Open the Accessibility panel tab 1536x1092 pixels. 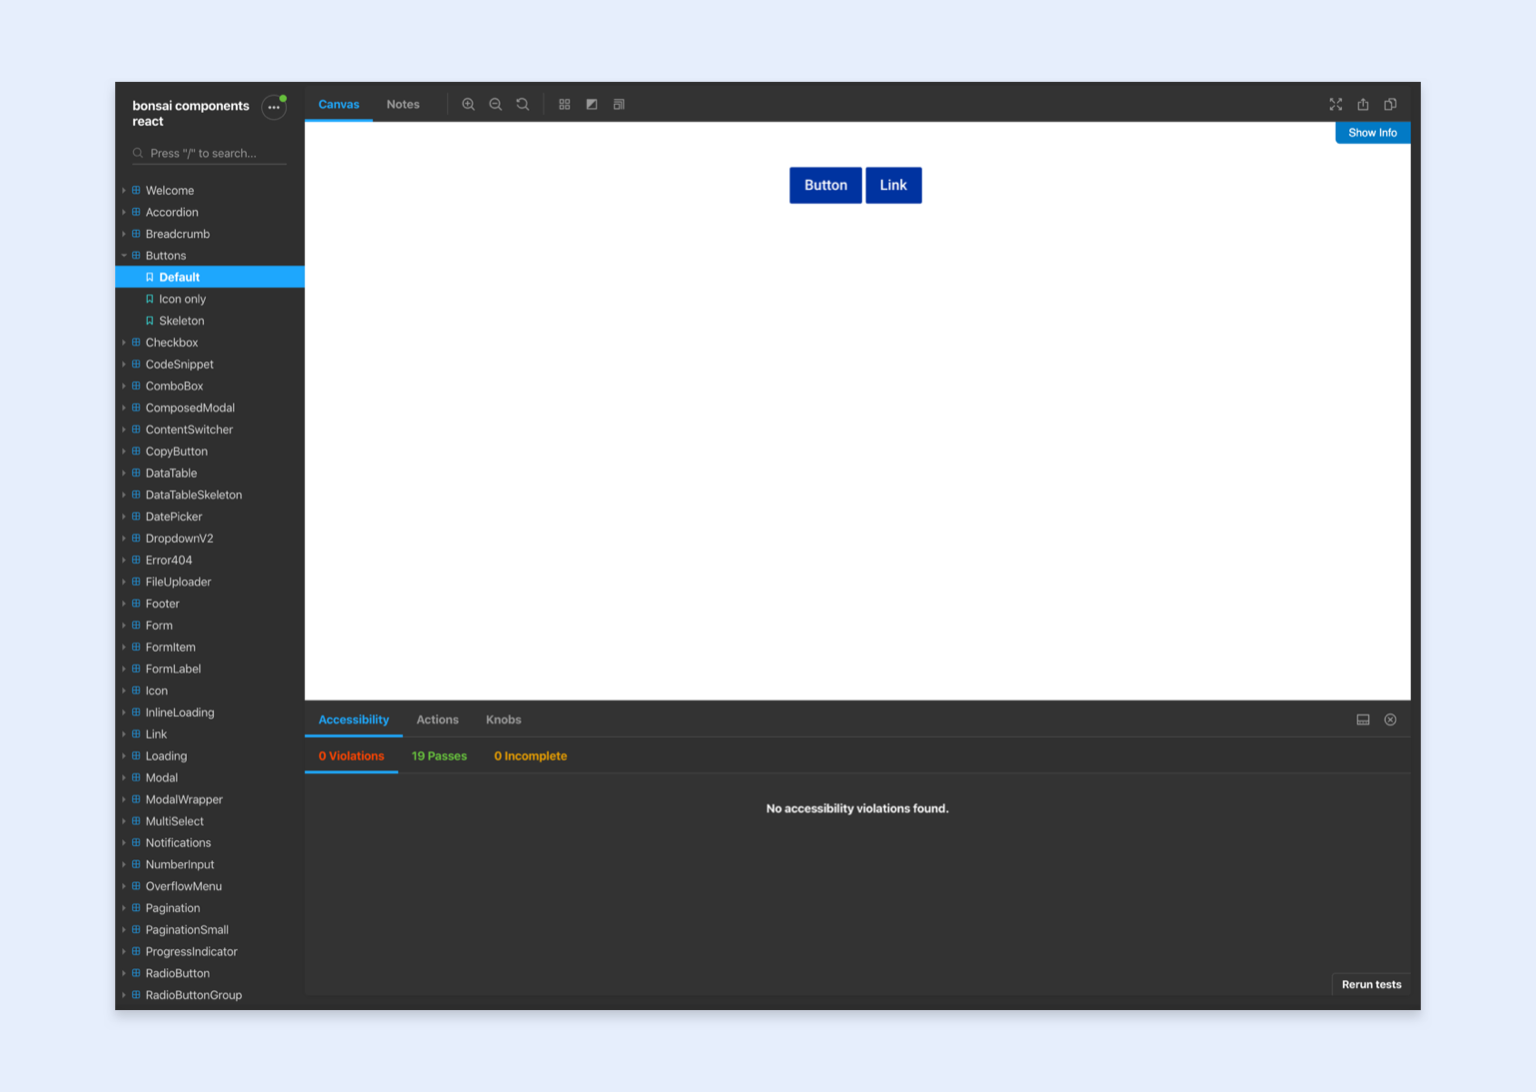pos(354,720)
